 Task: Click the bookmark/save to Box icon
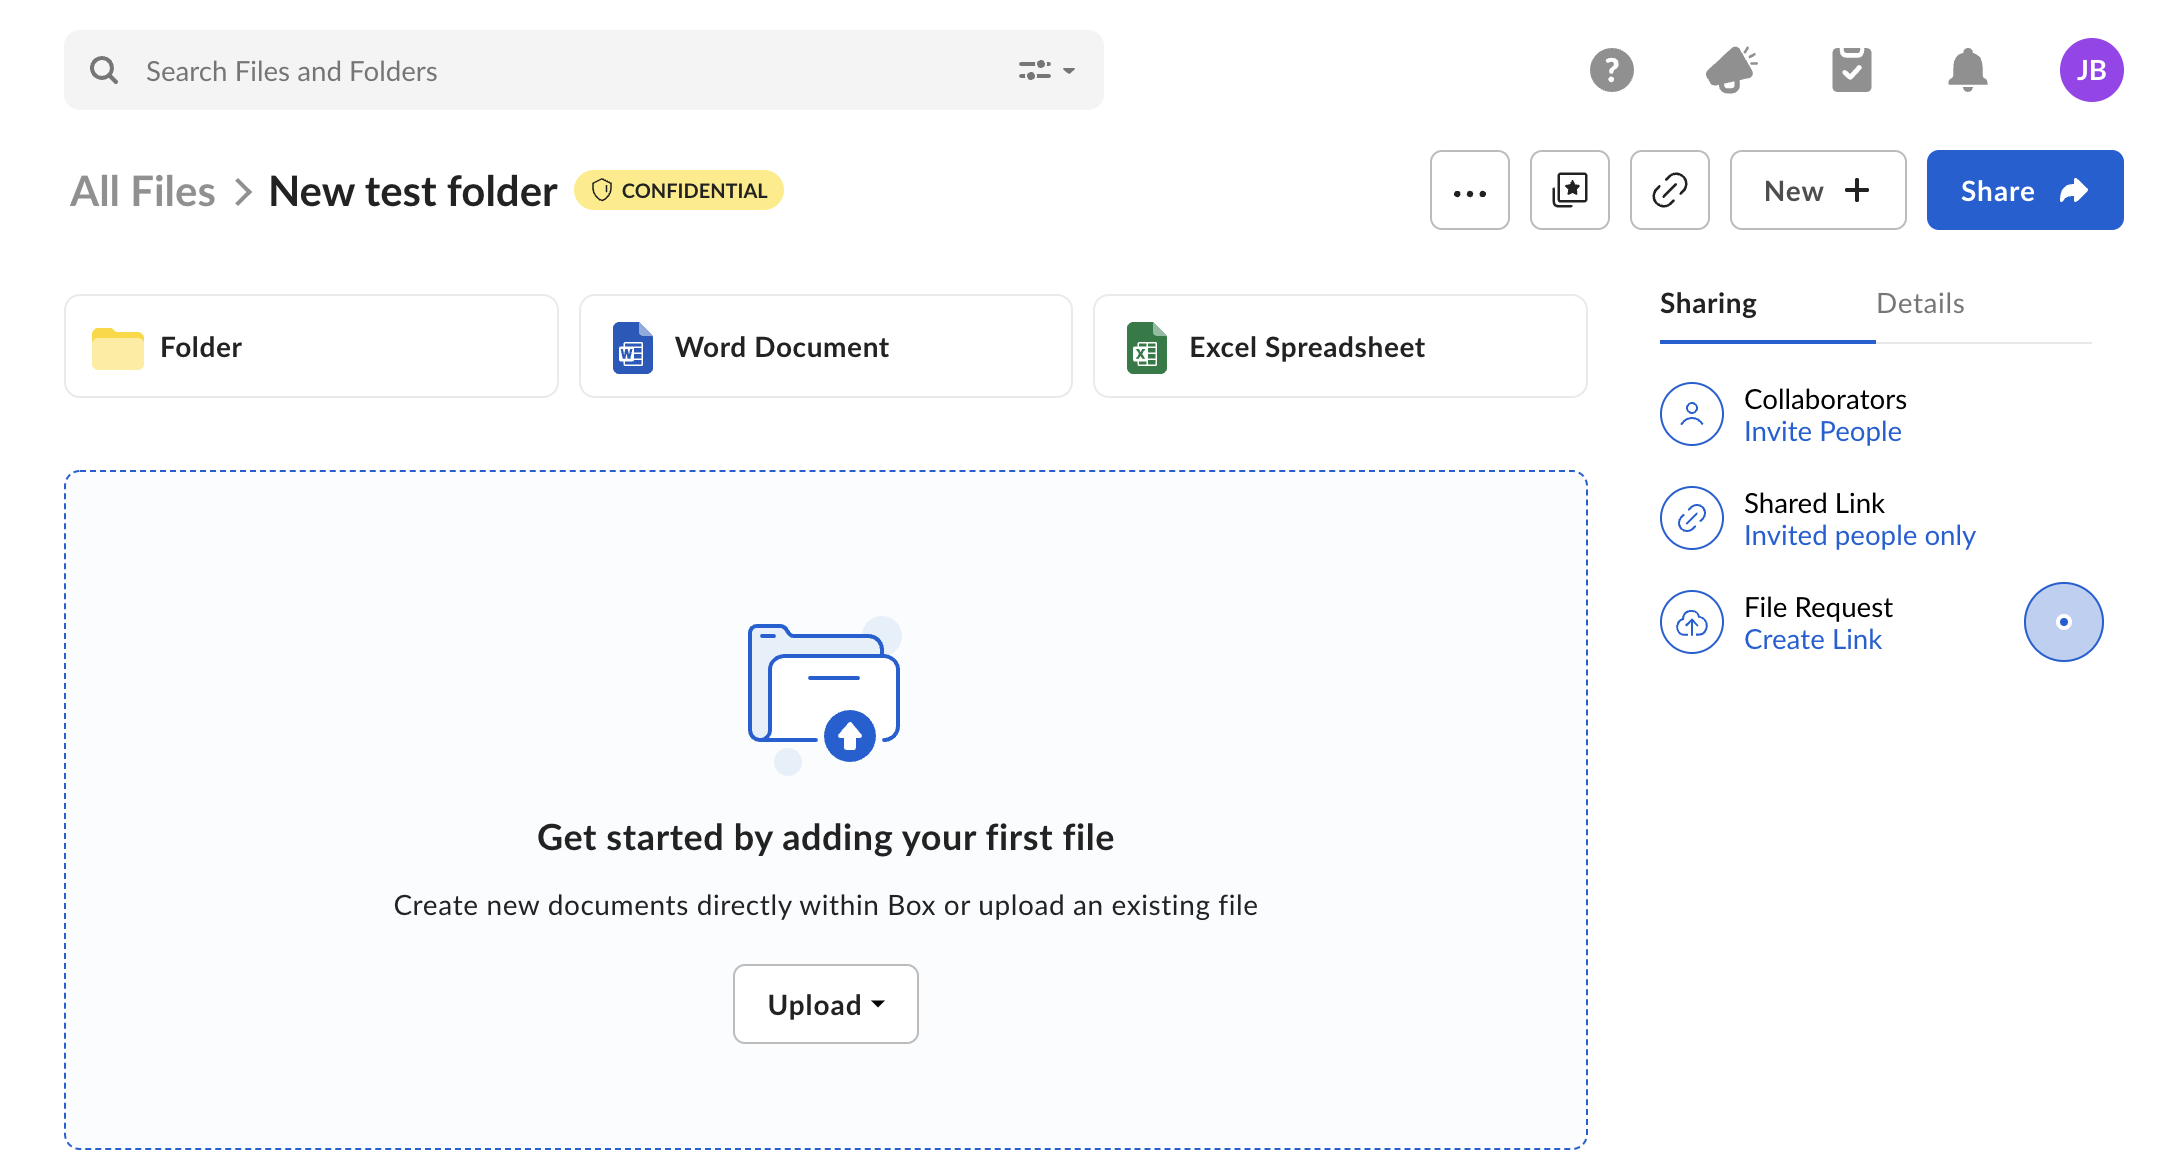1569,189
